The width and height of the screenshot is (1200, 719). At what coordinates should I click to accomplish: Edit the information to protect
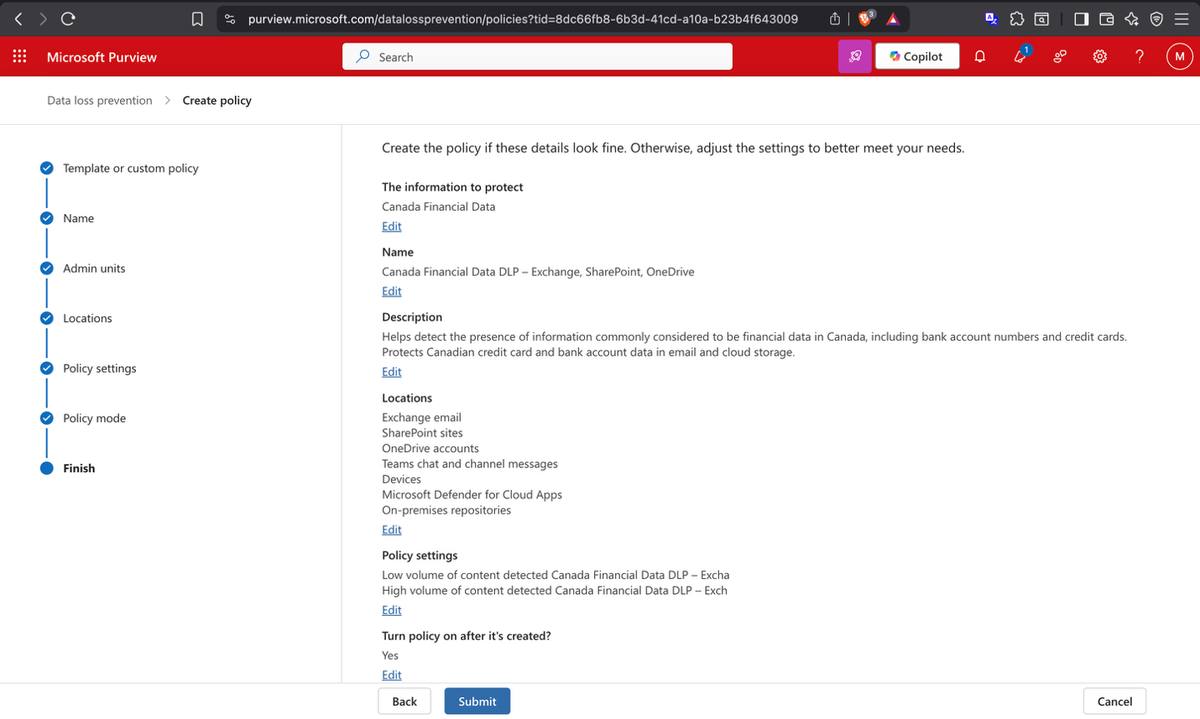pos(391,226)
